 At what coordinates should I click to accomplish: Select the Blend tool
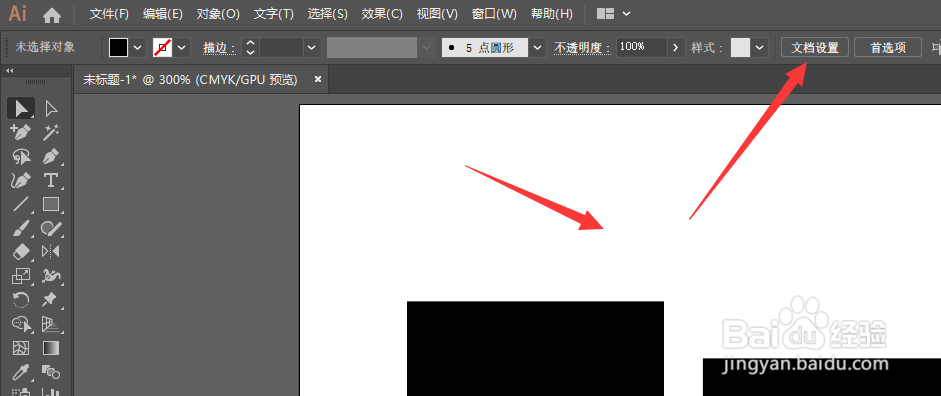pos(51,372)
